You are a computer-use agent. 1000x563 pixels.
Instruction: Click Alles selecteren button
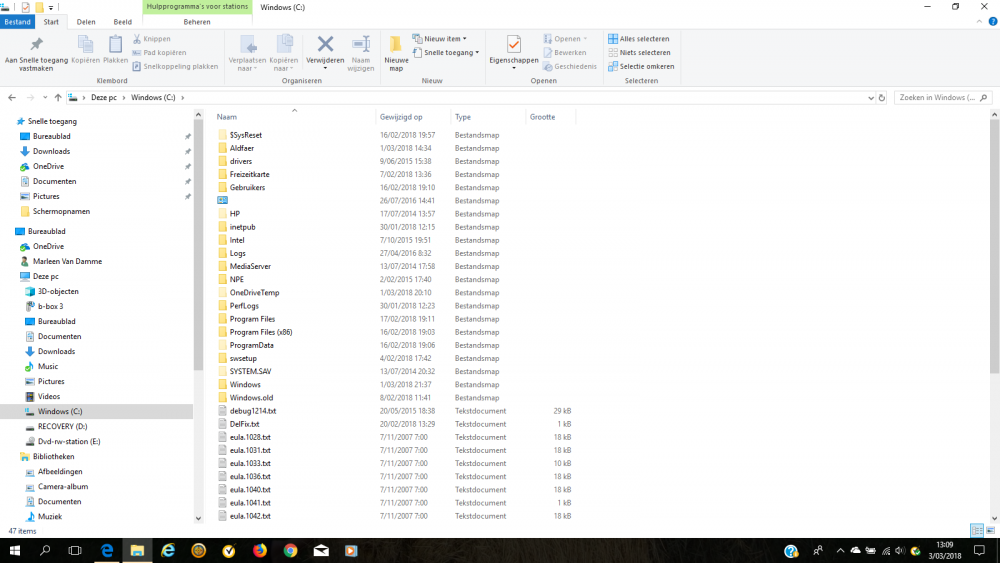(640, 39)
